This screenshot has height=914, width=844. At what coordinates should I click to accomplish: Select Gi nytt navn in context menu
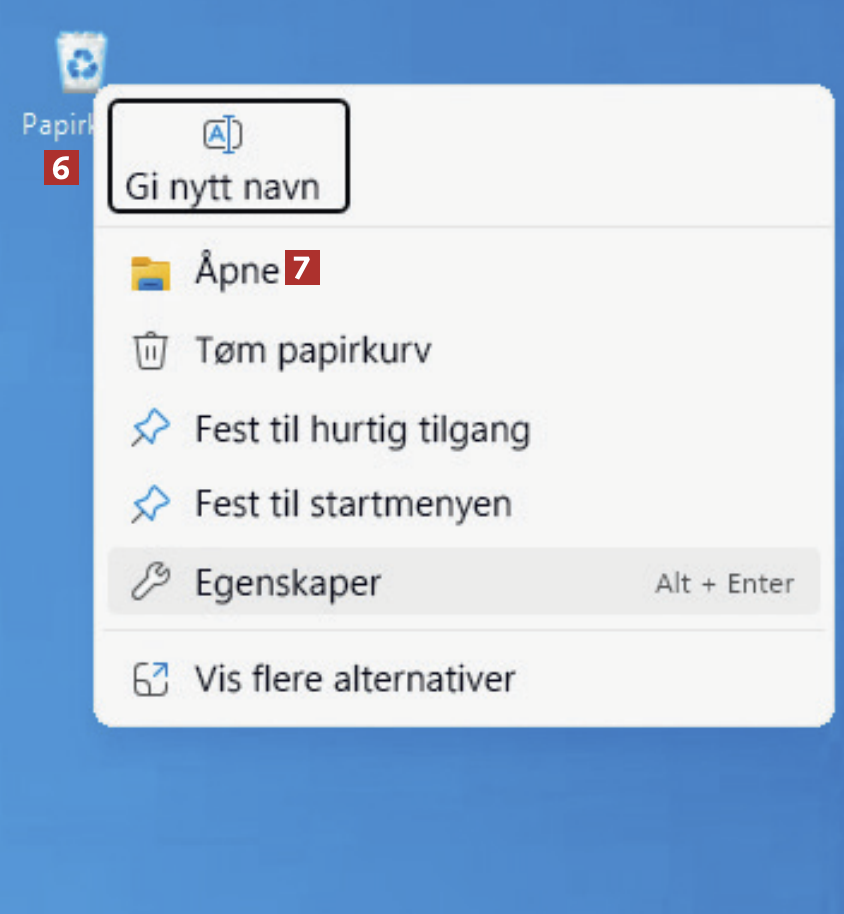point(228,156)
